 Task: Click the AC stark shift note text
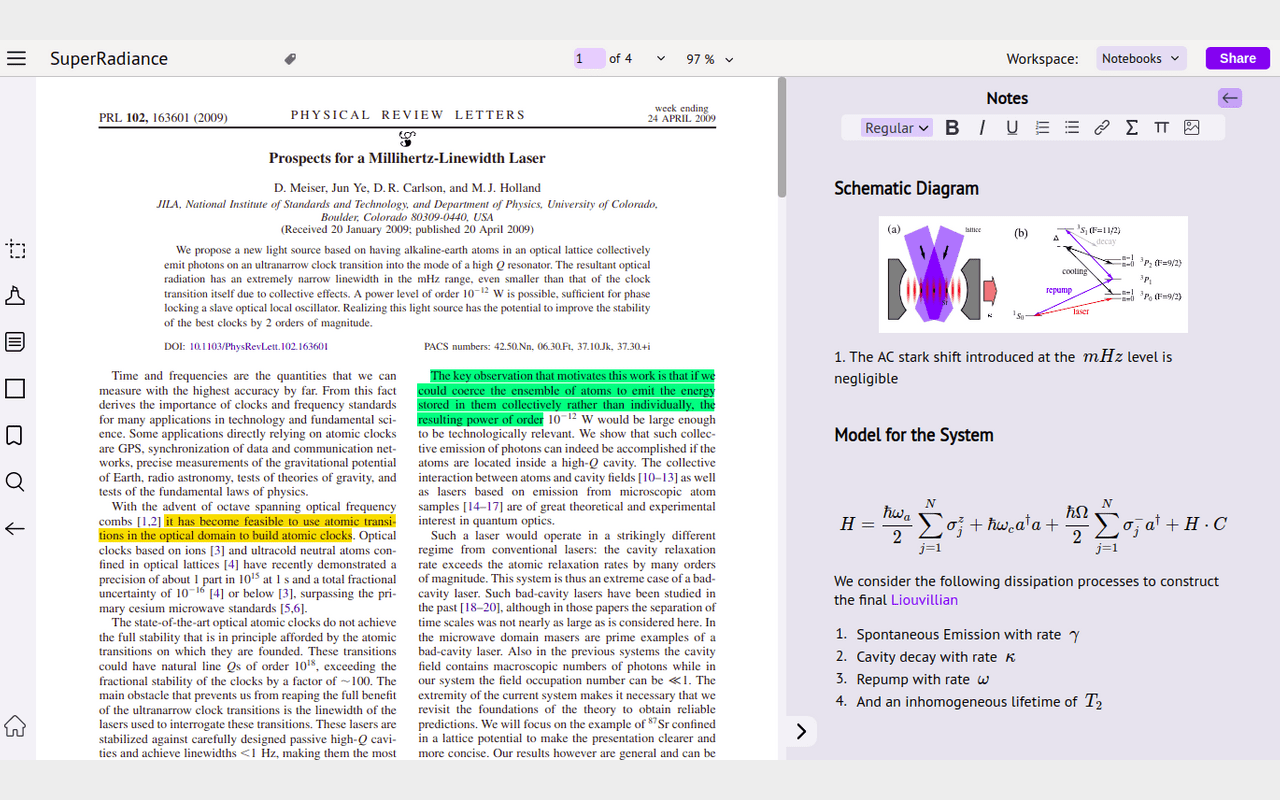tap(1003, 367)
